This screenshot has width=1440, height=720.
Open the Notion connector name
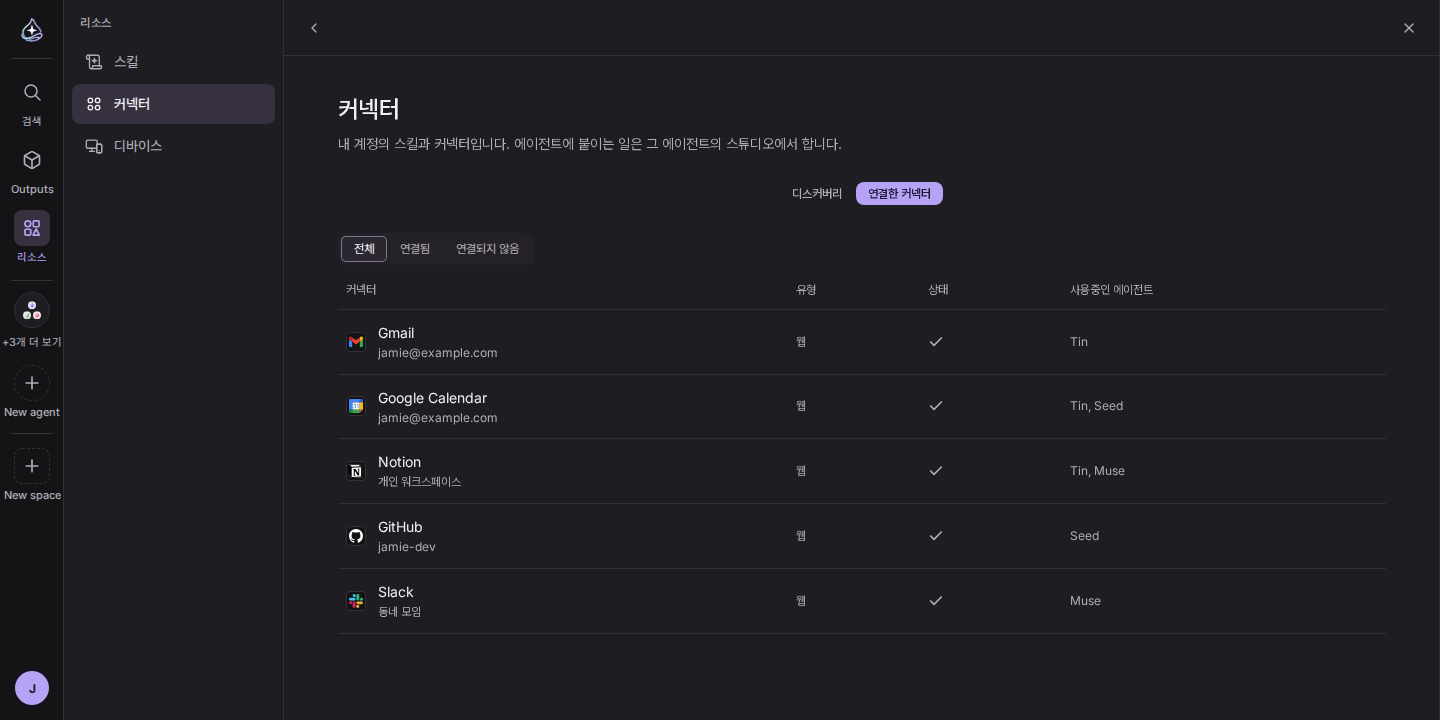(399, 462)
